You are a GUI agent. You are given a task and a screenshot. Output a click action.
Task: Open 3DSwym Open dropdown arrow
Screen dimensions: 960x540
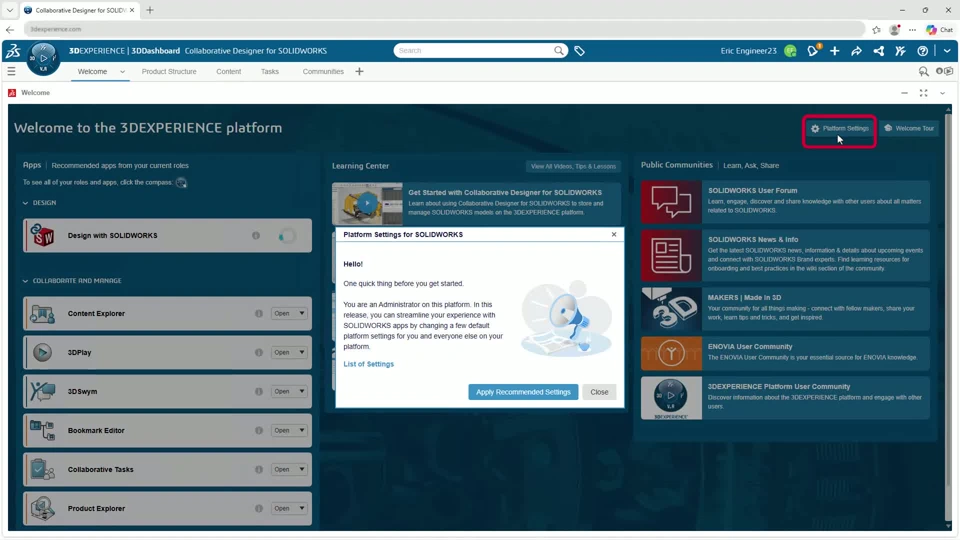coord(302,391)
